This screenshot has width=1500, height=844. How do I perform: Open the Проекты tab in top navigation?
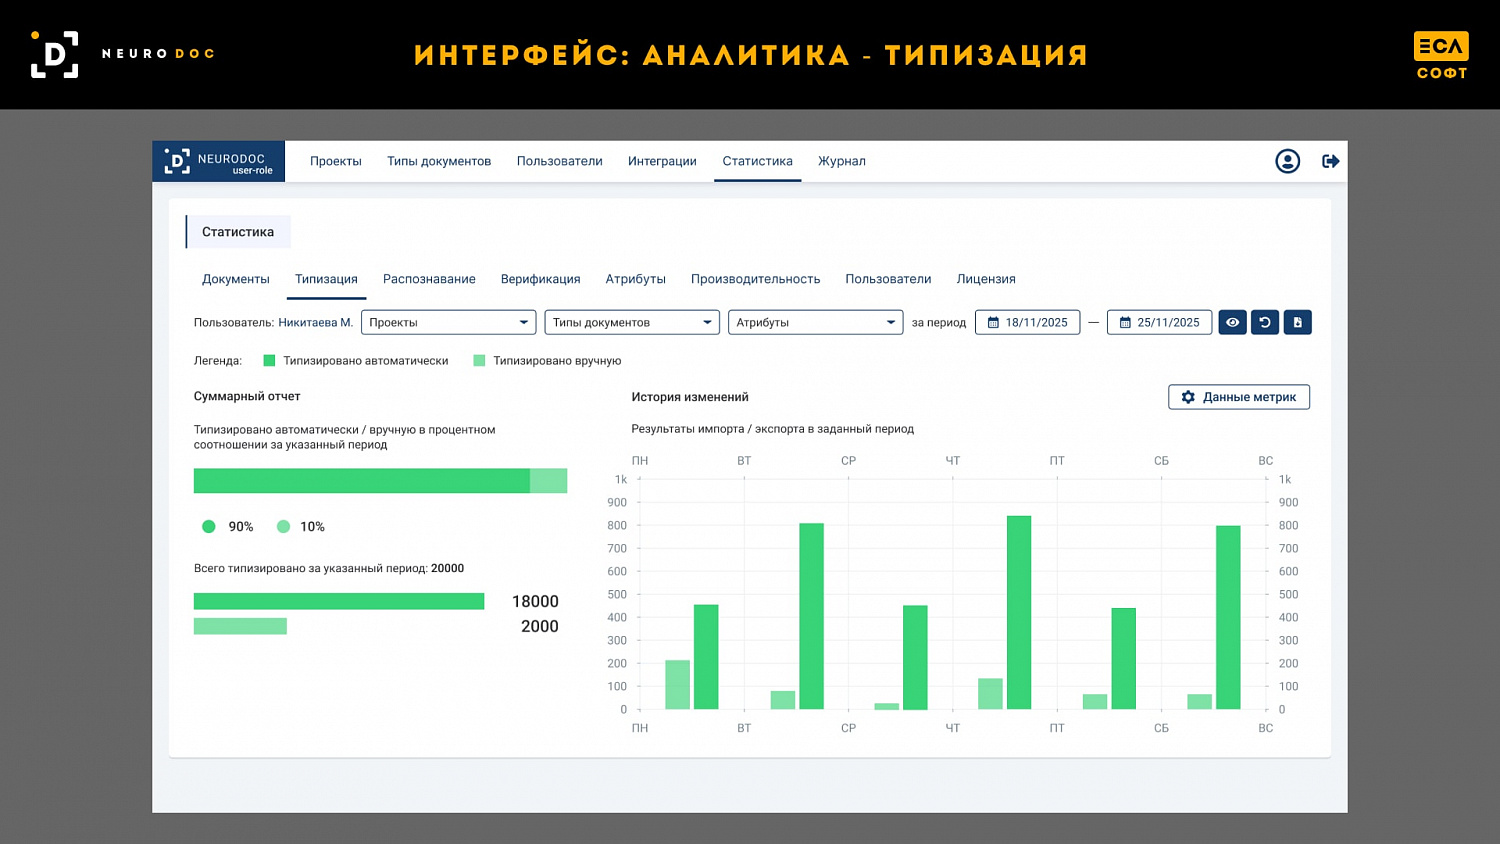coord(336,161)
